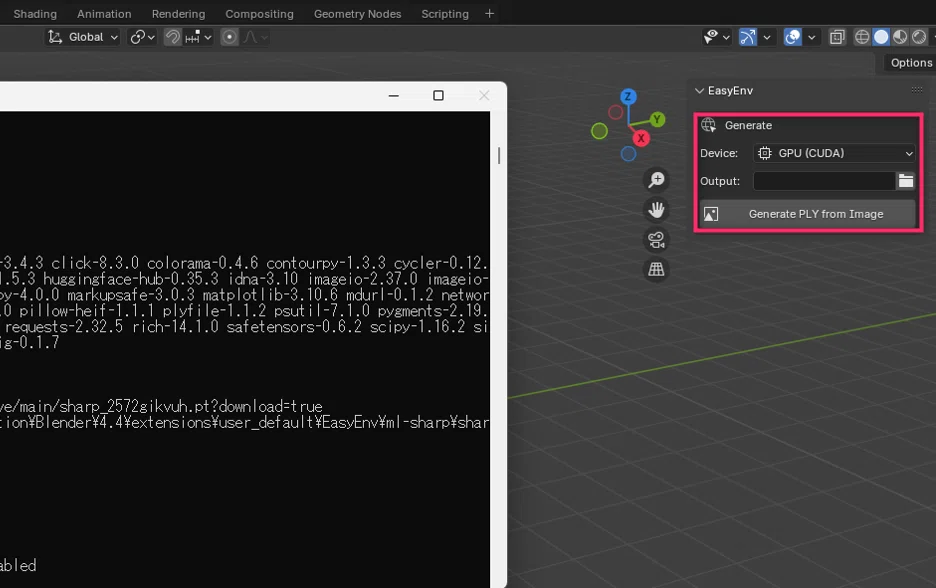Add a new workspace with the plus icon
The height and width of the screenshot is (588, 936).
coord(489,13)
